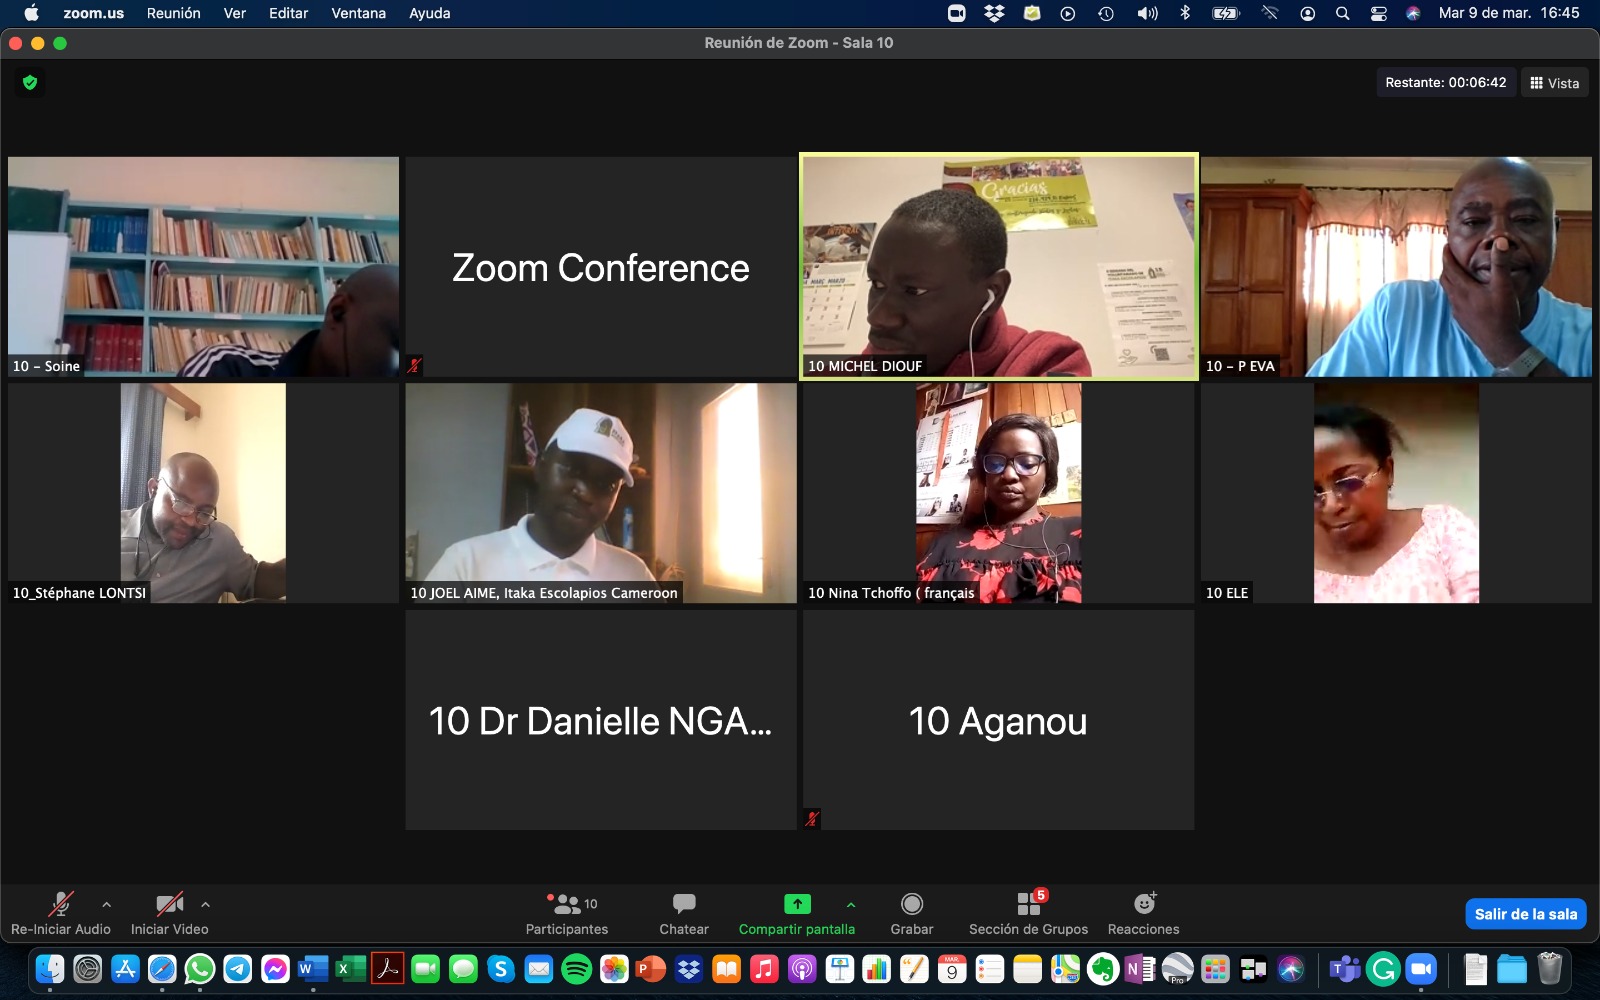Expand audio options arrow beside Re-Iniciar Audio

tap(107, 904)
